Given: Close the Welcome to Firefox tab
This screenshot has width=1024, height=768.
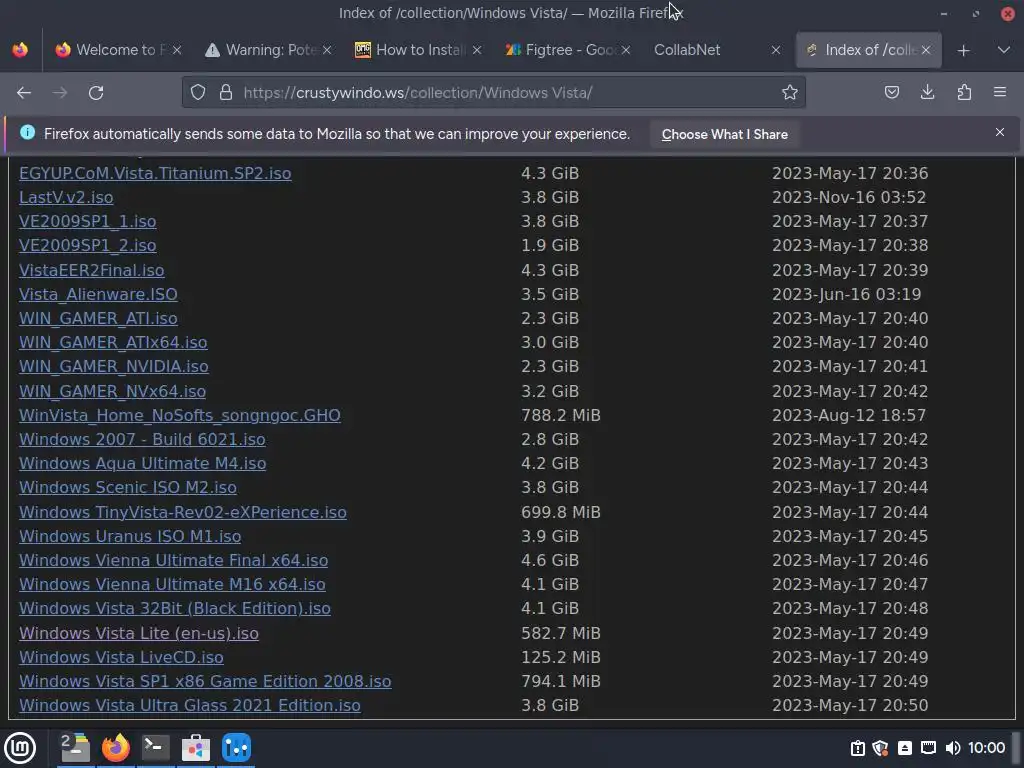Looking at the screenshot, I should 176,50.
